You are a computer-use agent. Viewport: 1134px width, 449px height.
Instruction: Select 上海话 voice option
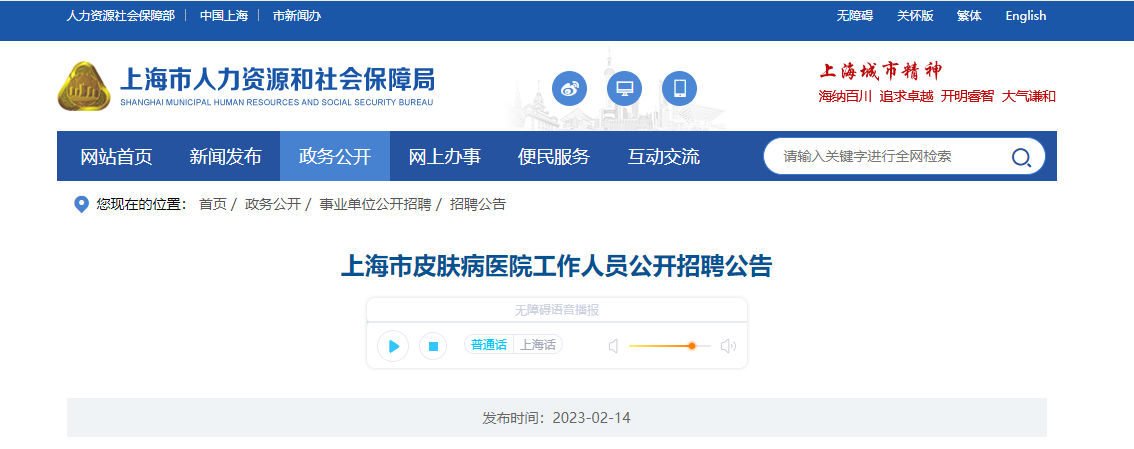538,345
